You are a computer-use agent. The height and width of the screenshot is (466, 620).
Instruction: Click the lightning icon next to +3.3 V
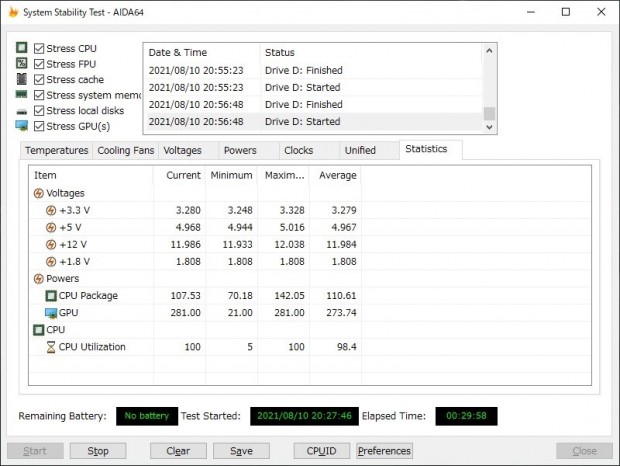coord(51,210)
